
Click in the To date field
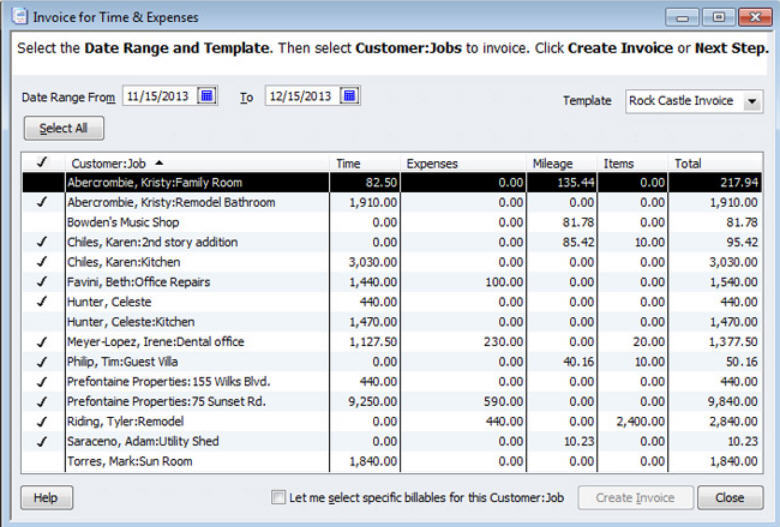[300, 97]
